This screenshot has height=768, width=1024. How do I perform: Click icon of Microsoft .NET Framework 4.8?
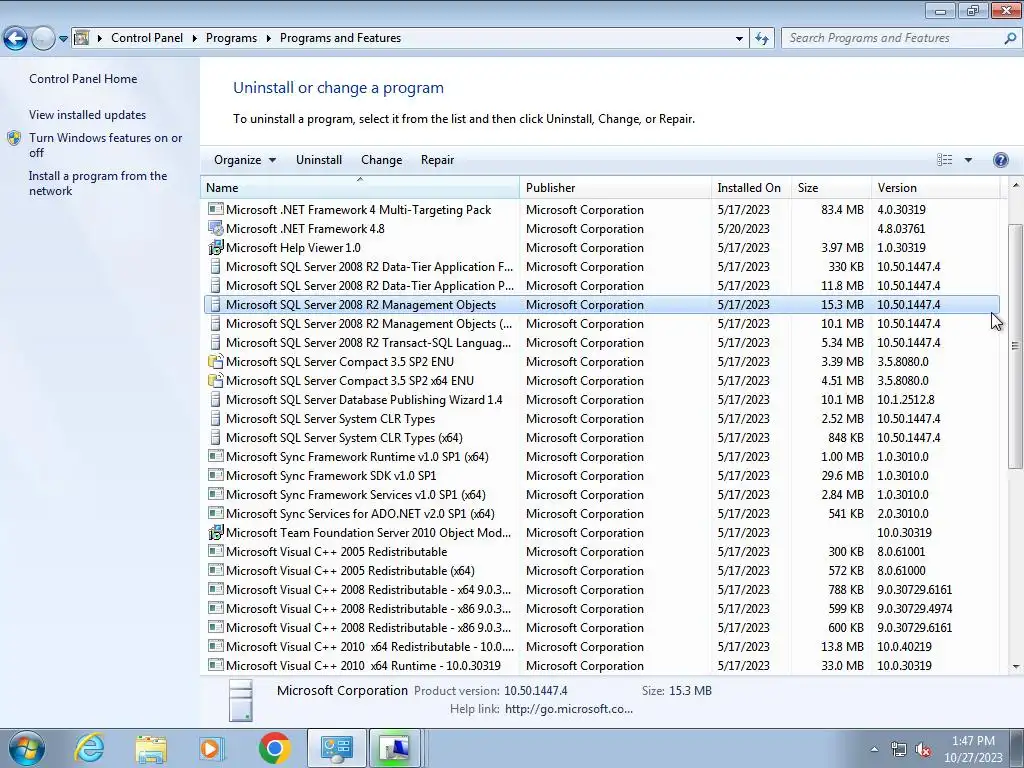(x=216, y=228)
